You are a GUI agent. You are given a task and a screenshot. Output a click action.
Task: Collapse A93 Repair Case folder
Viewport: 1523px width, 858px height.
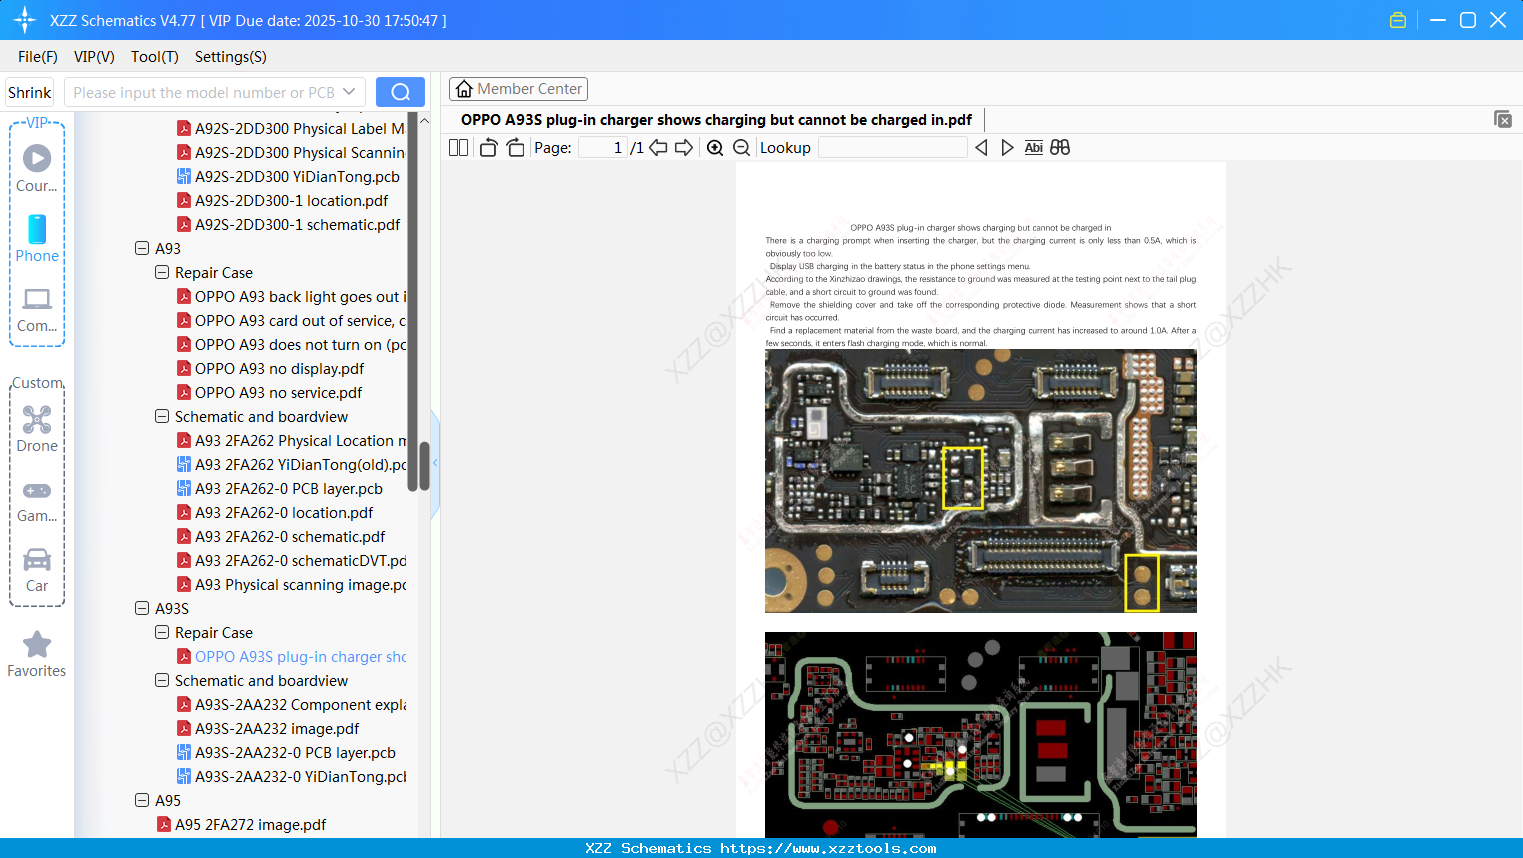[162, 272]
